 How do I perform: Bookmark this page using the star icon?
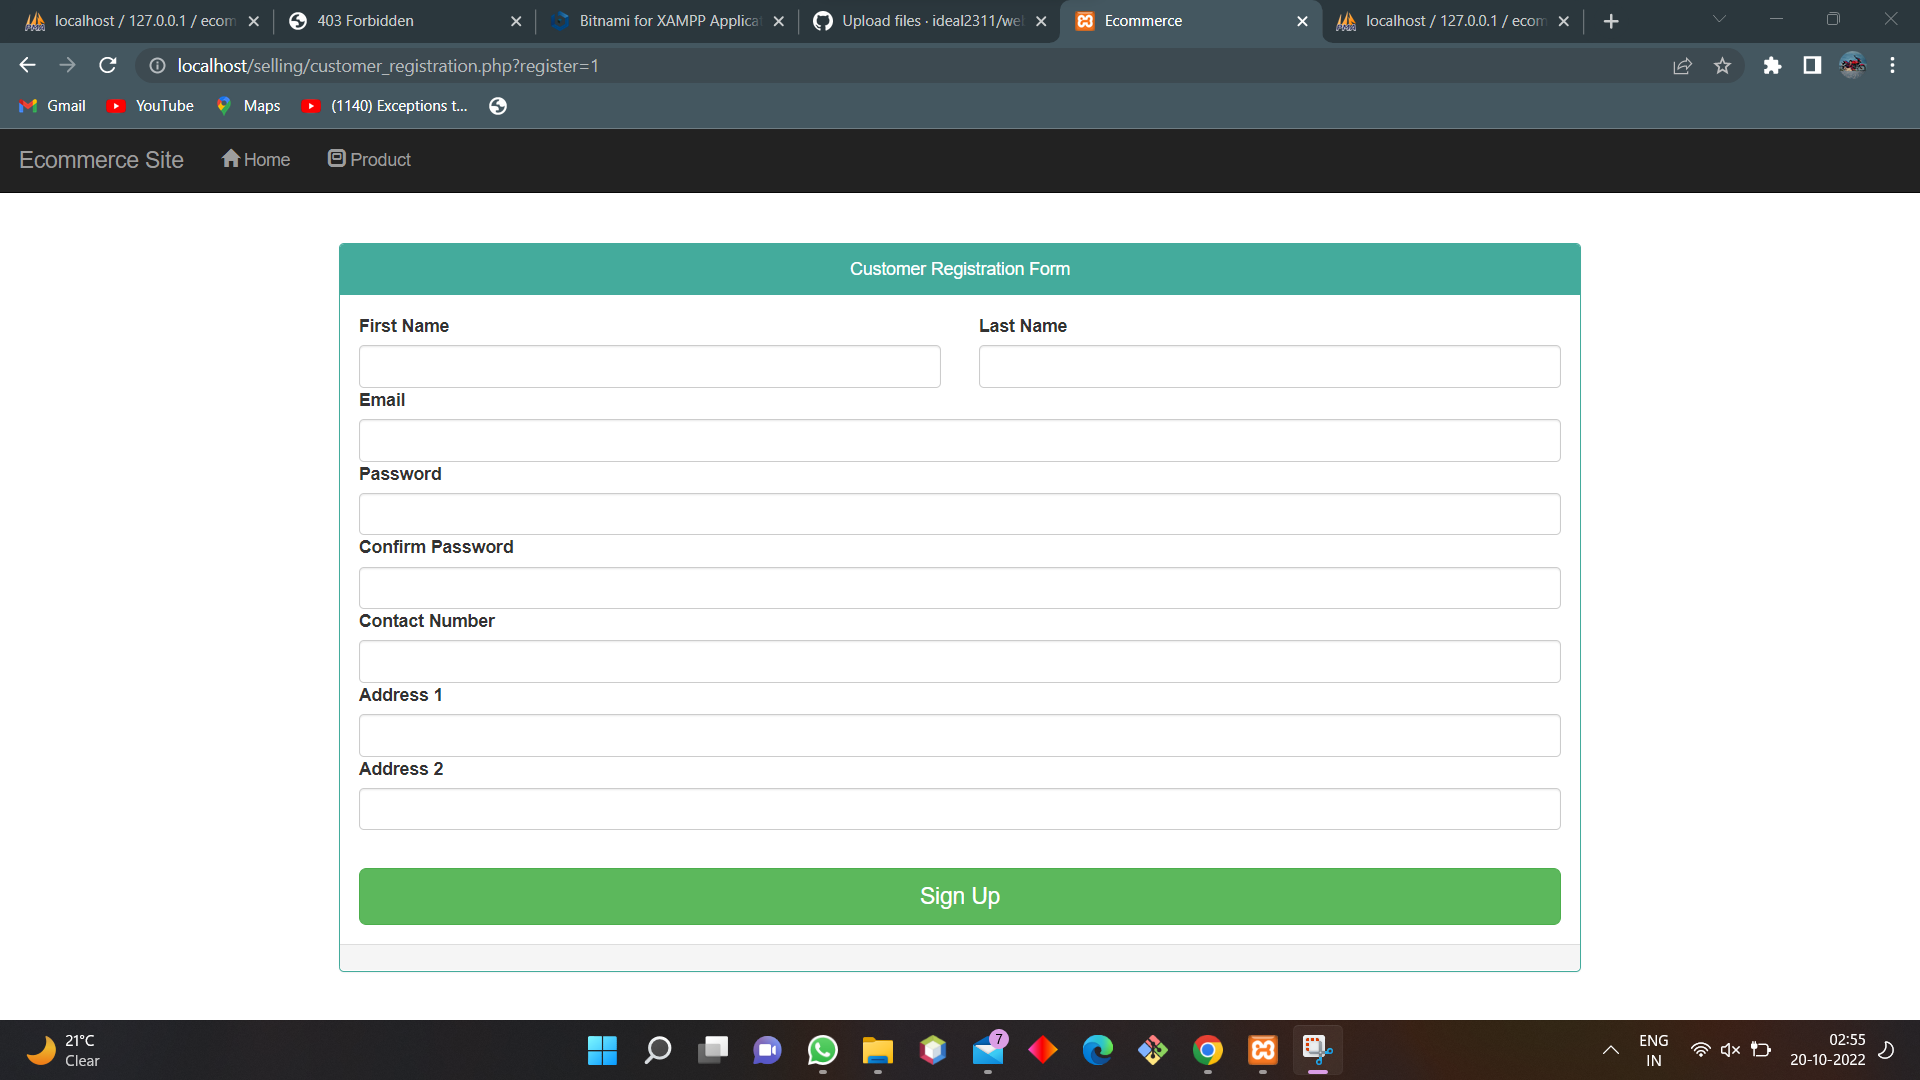click(x=1722, y=65)
